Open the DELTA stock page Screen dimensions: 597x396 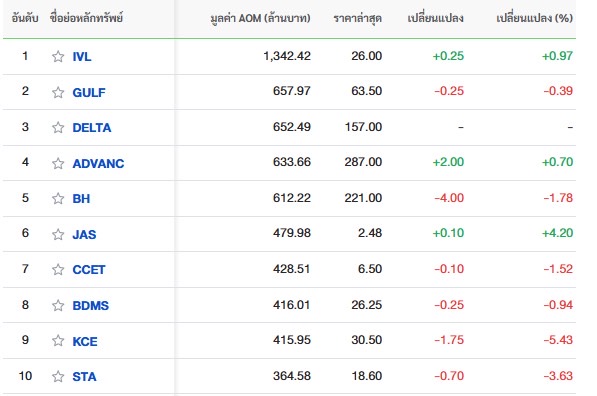tap(92, 128)
